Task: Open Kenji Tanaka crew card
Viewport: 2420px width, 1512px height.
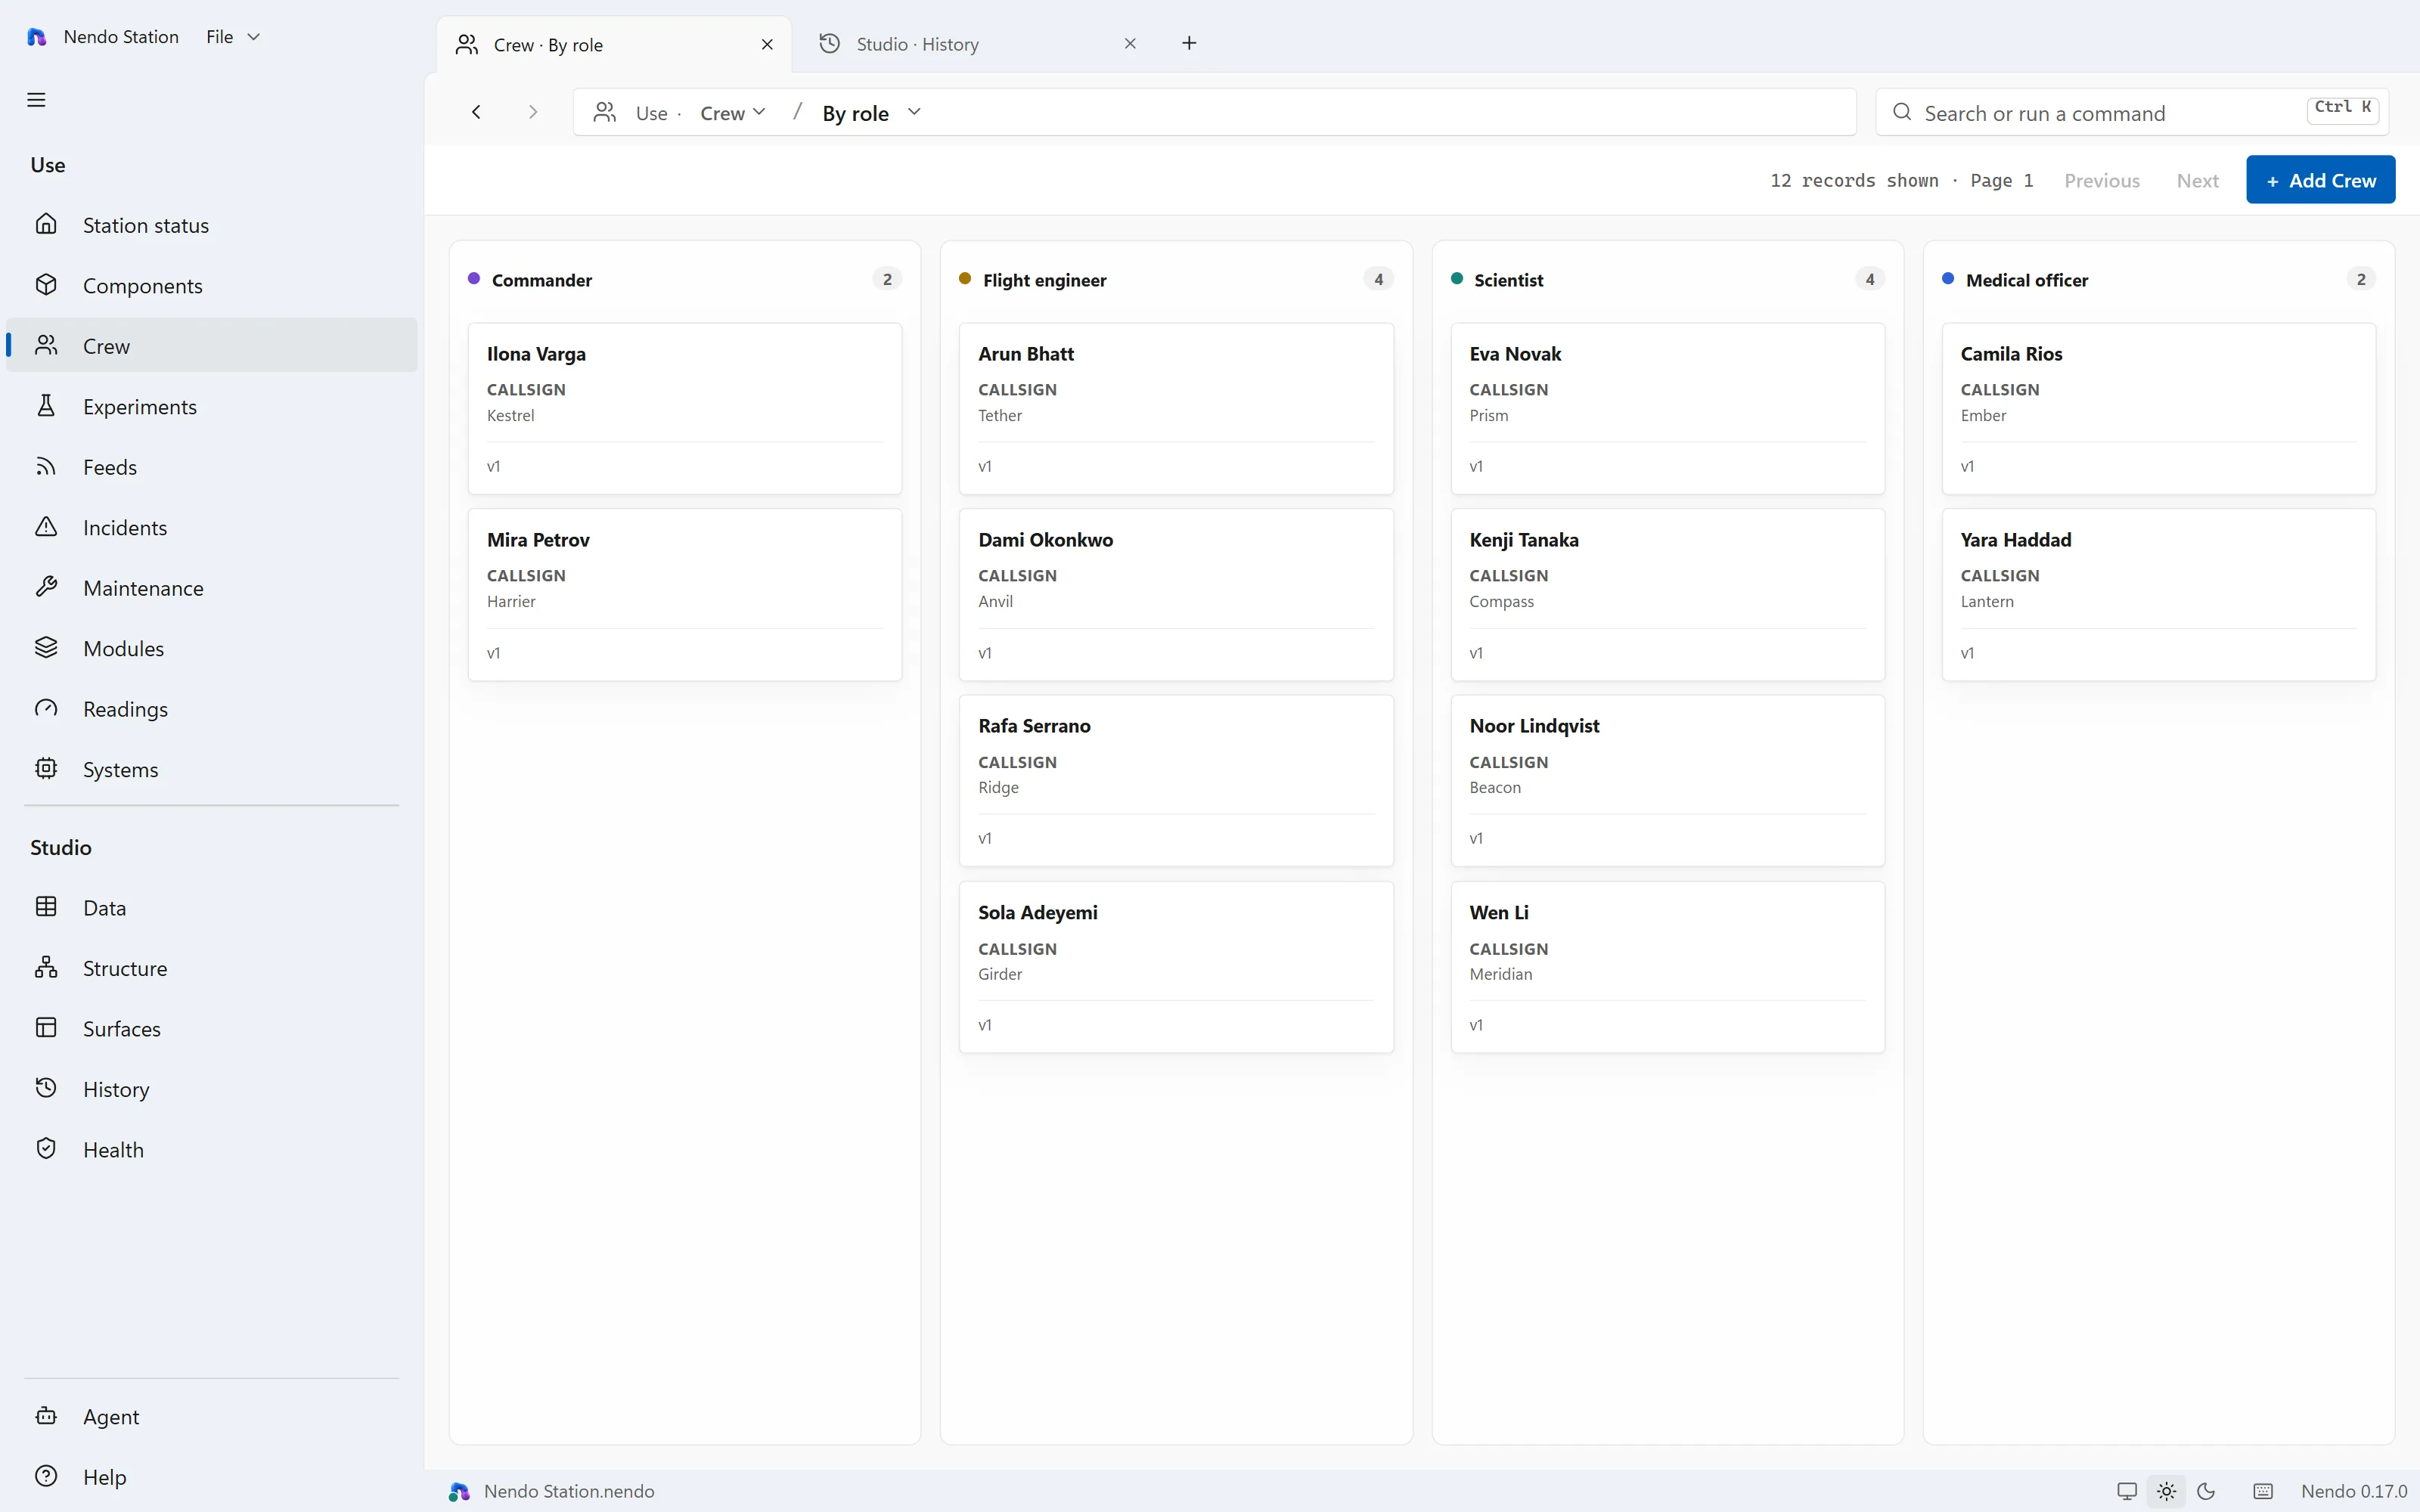Action: [x=1667, y=594]
